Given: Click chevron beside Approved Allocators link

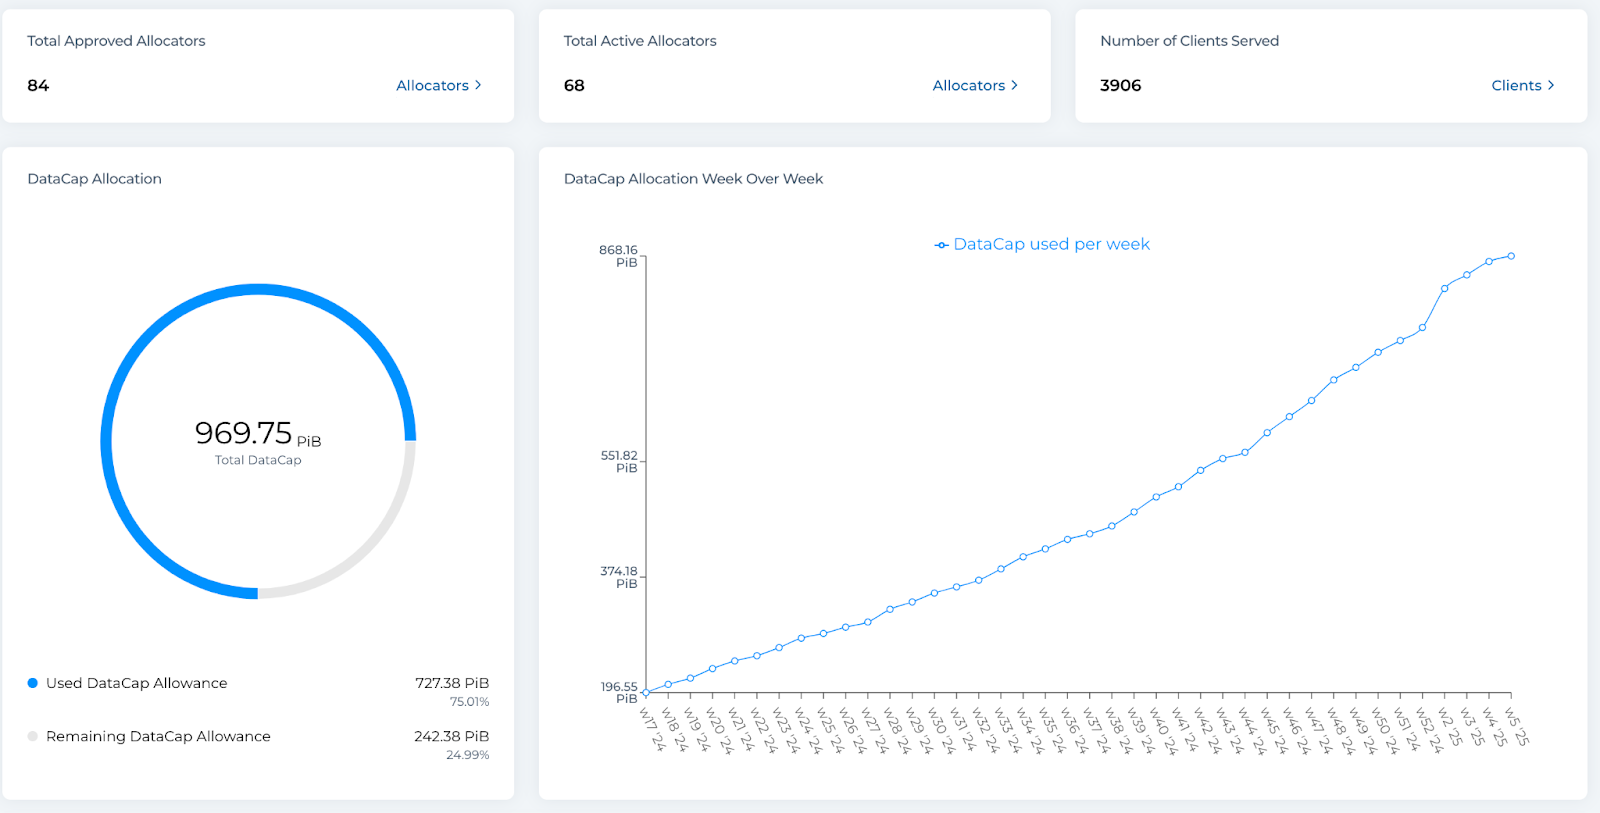Looking at the screenshot, I should (x=478, y=85).
